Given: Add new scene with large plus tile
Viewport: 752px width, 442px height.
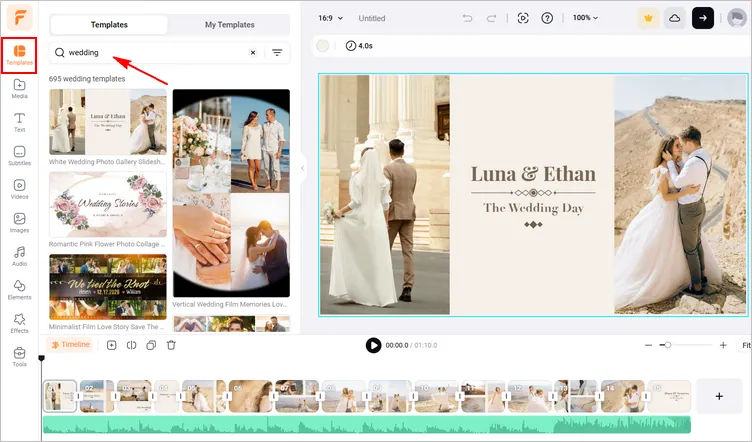Looking at the screenshot, I should (719, 396).
